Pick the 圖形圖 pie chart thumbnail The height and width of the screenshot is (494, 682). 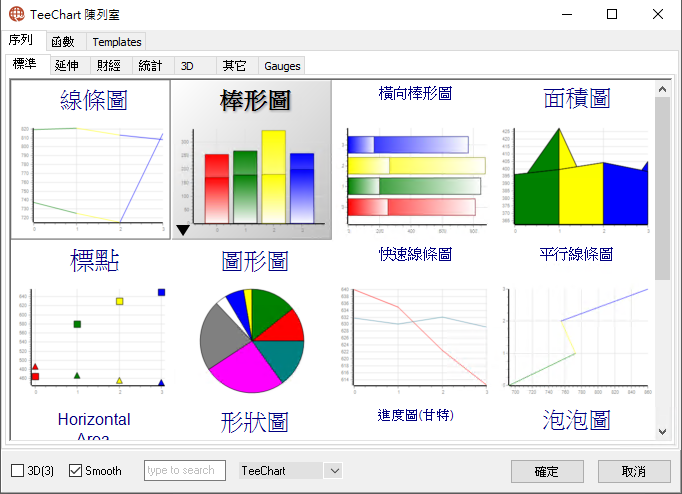(x=252, y=320)
